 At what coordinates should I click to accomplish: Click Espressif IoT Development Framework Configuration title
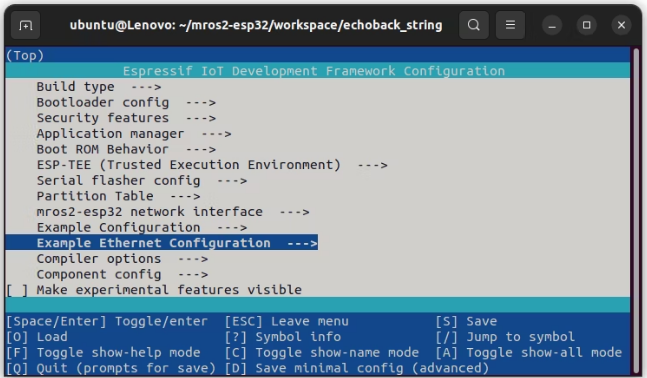click(x=314, y=71)
